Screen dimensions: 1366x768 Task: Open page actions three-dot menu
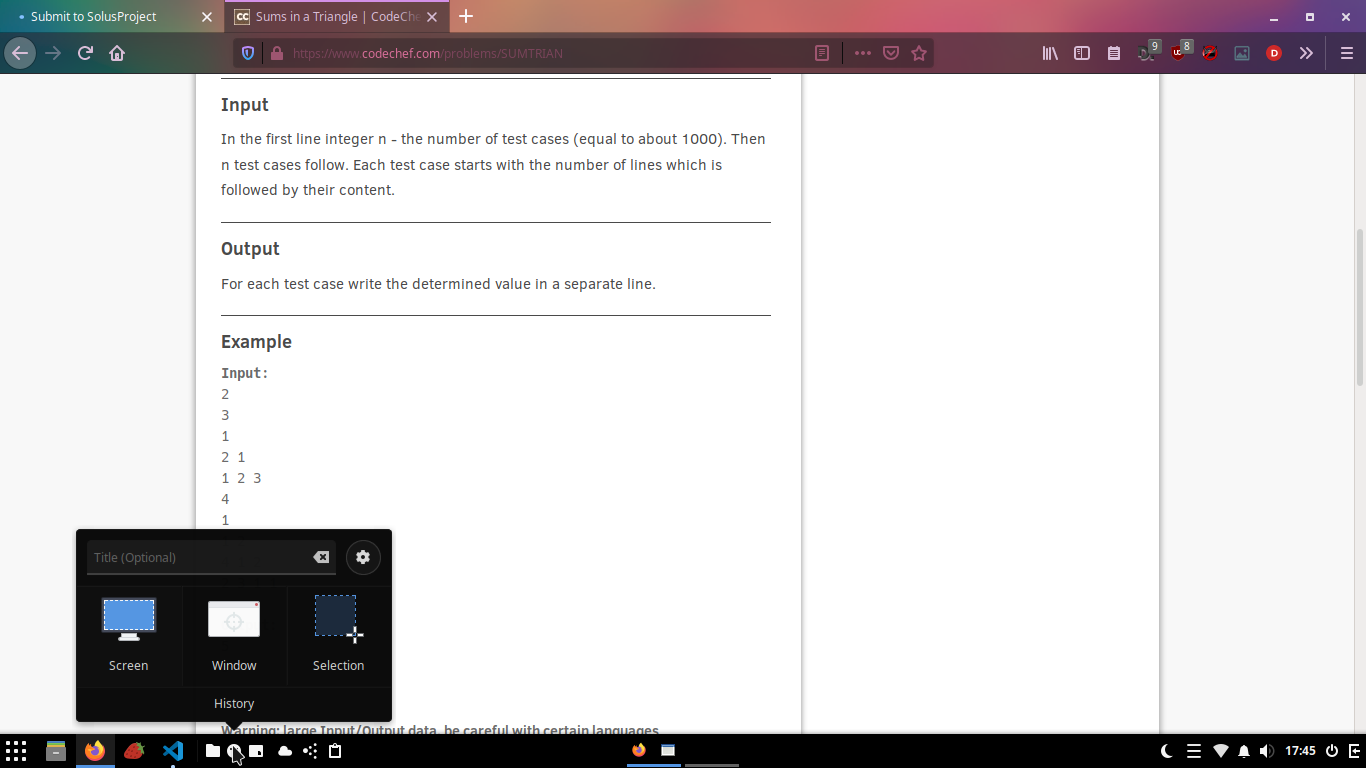[x=863, y=53]
